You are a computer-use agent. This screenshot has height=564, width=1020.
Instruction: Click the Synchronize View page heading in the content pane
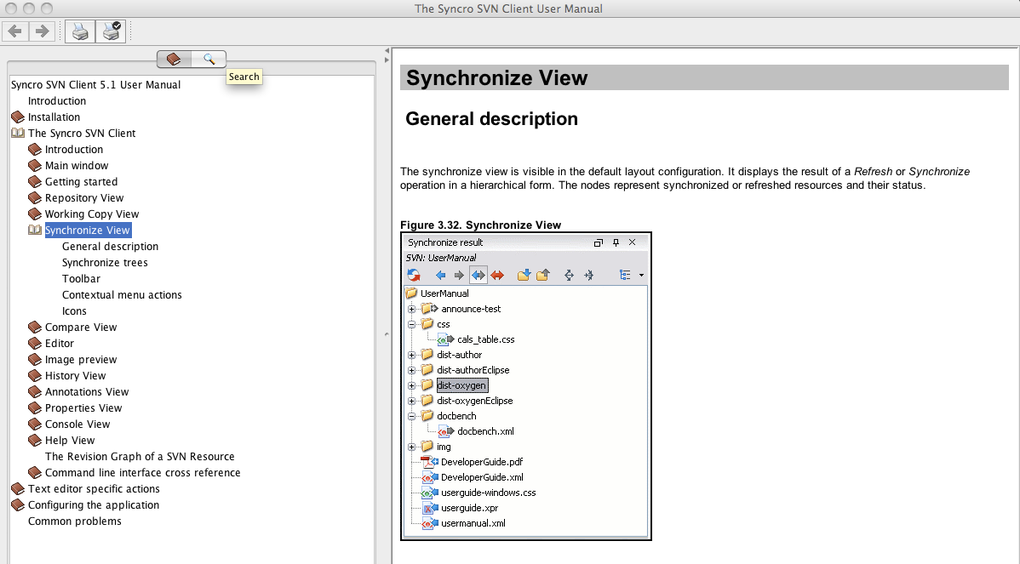pyautogui.click(x=496, y=78)
